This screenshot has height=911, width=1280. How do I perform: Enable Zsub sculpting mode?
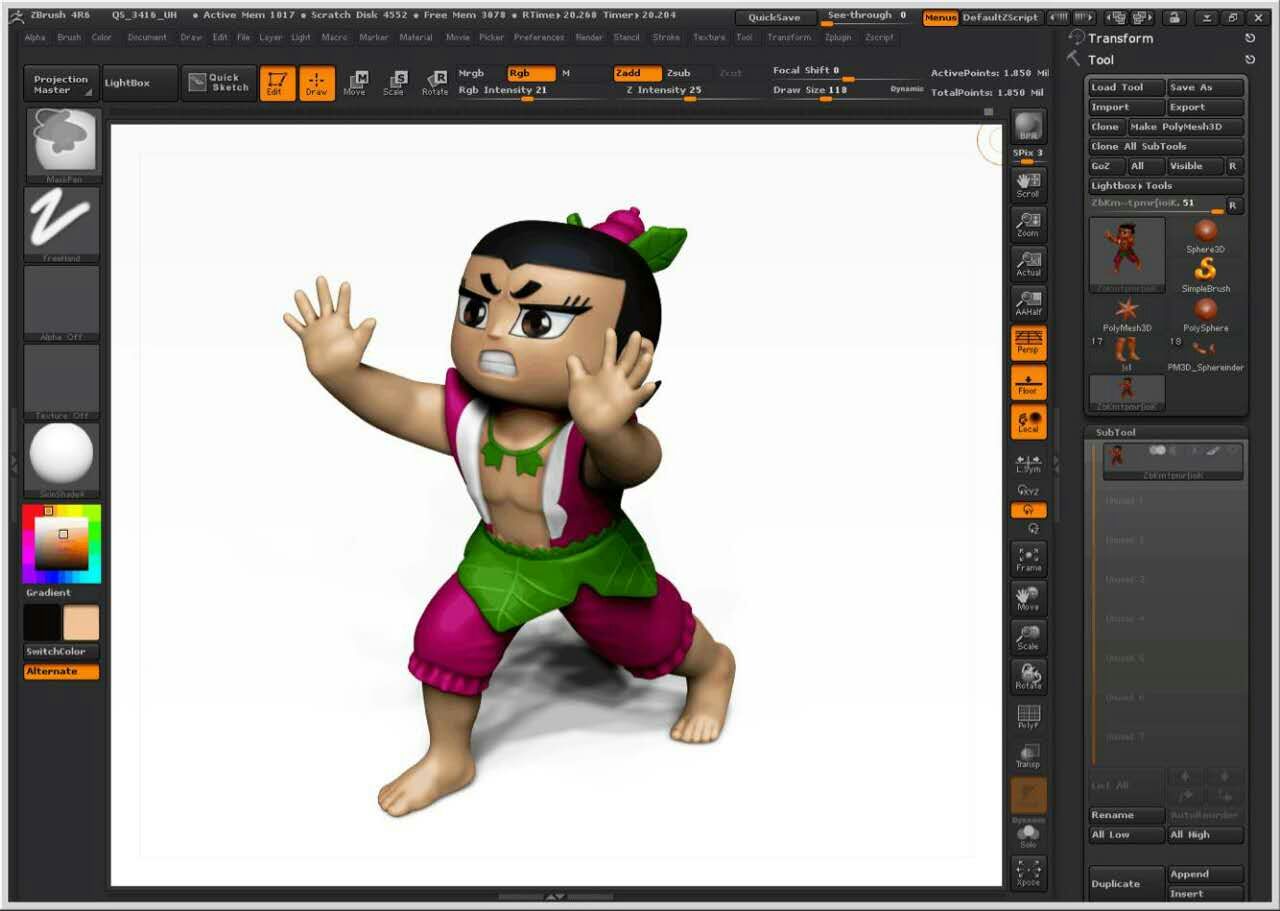coord(679,73)
